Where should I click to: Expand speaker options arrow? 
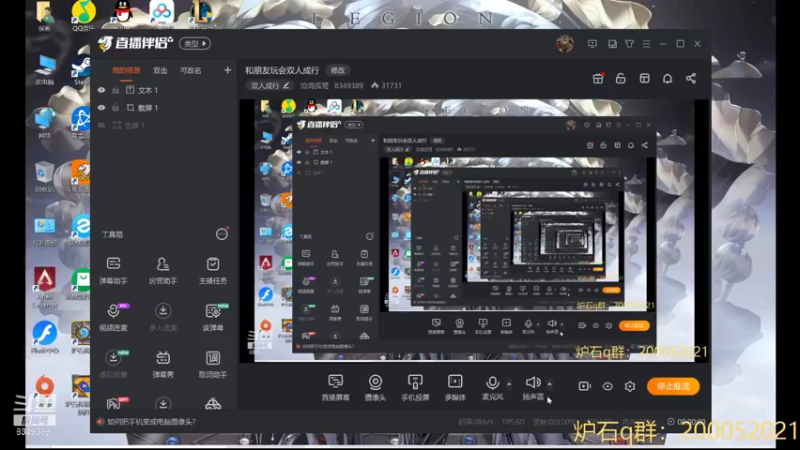[x=549, y=384]
